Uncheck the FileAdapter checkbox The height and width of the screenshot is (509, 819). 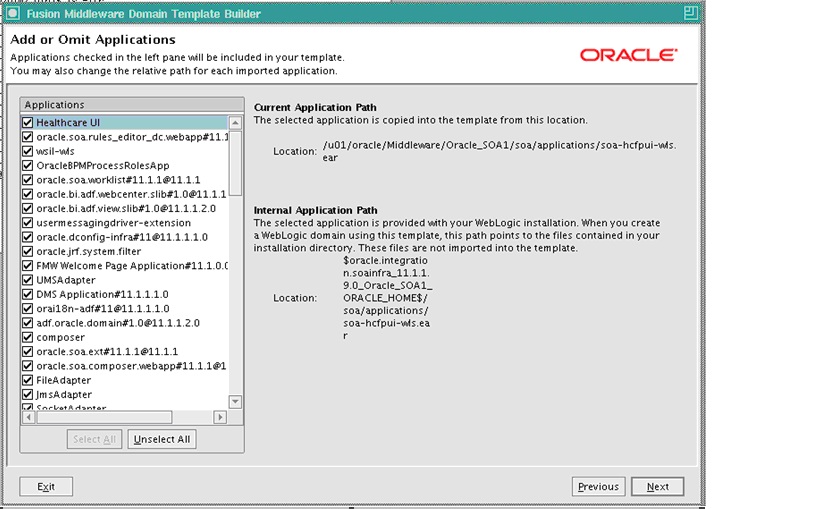pyautogui.click(x=28, y=380)
